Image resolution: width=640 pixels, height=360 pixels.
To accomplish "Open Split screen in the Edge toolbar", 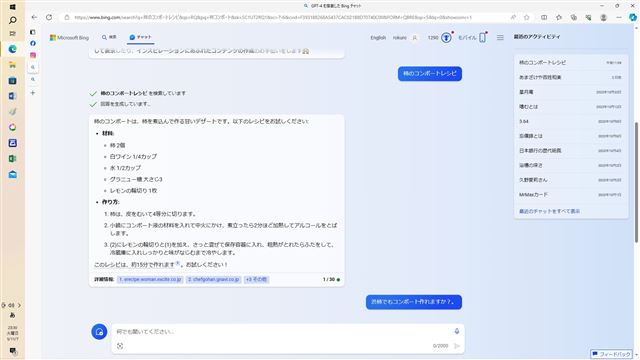I will click(544, 17).
